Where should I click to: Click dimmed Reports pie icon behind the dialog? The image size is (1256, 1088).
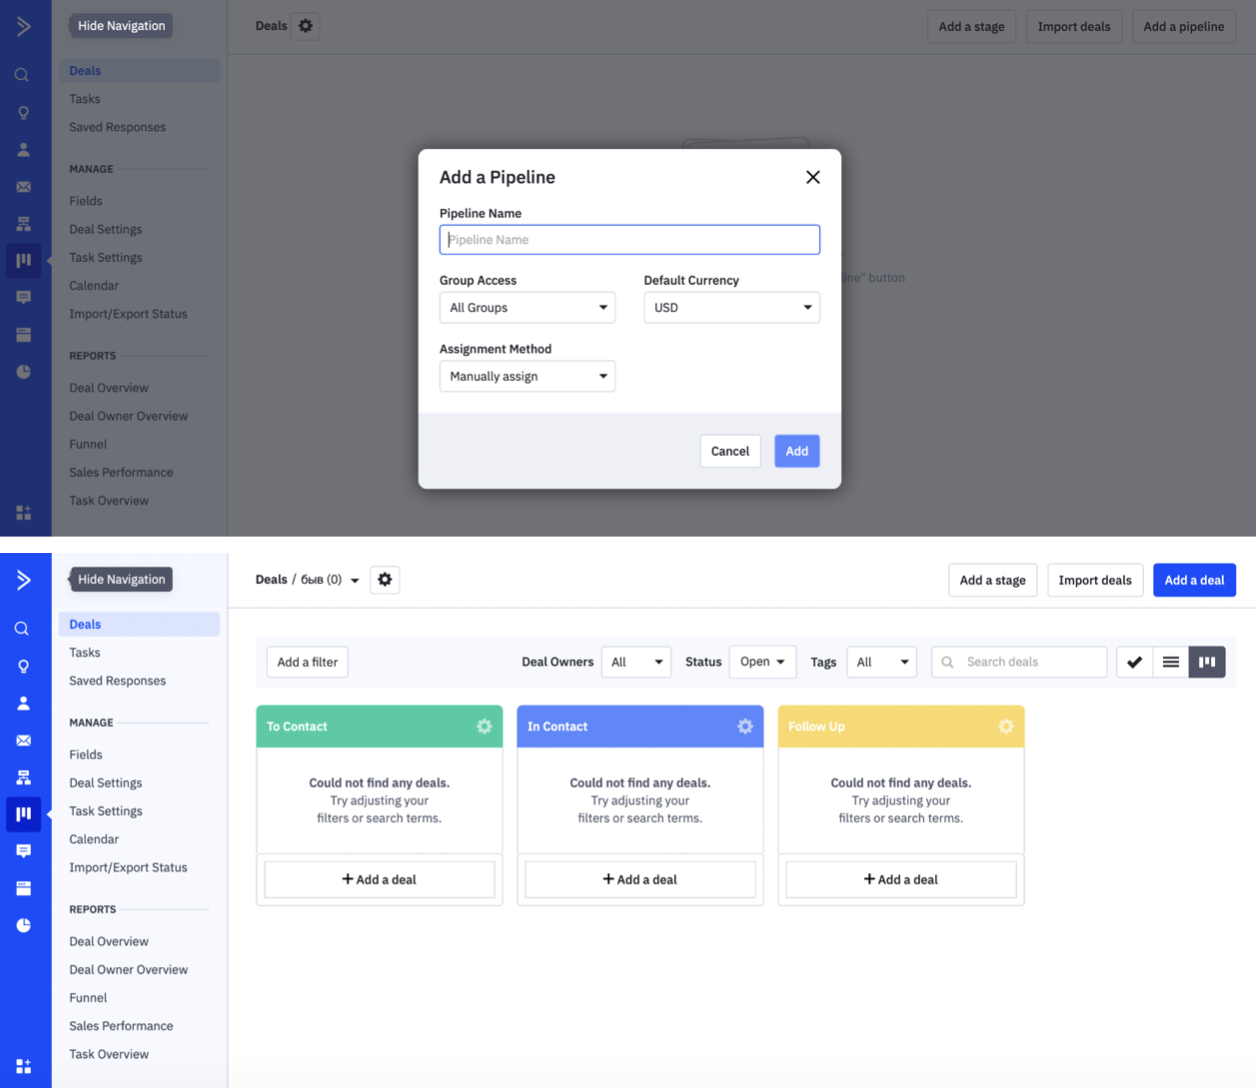[x=23, y=372]
